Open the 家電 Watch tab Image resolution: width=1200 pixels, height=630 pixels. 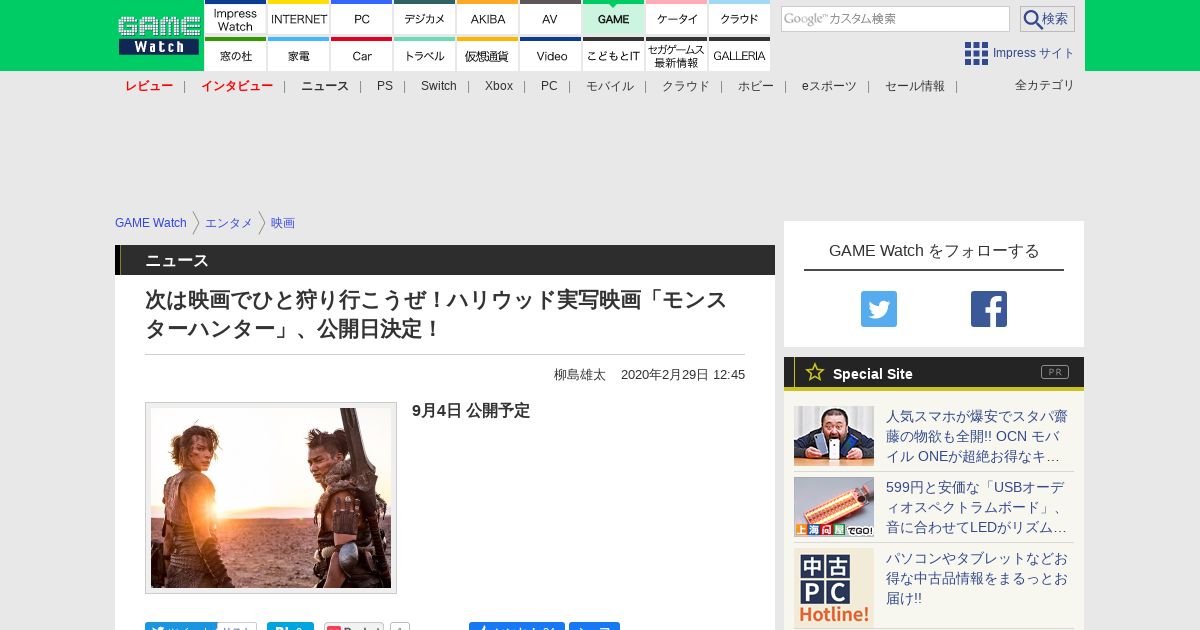point(299,55)
